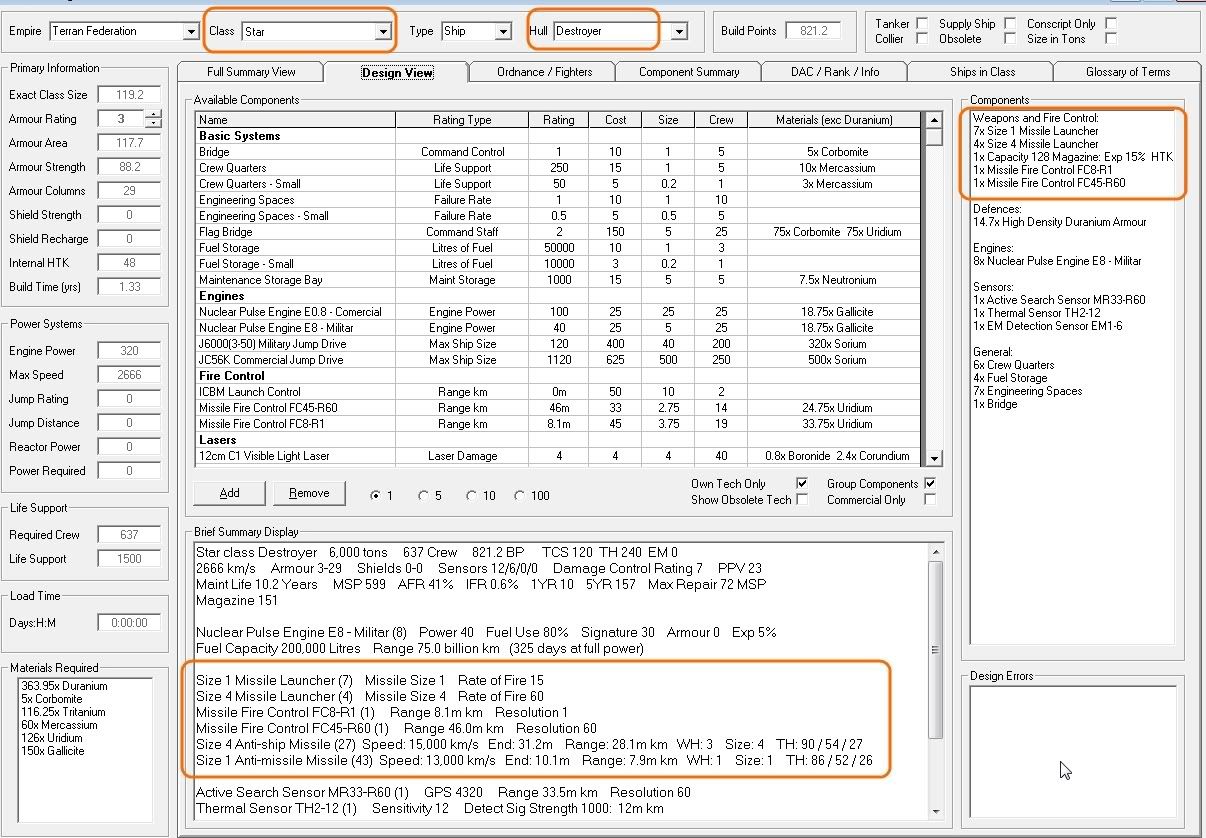Click the Brief Summary Display scrollbar down arrow
This screenshot has width=1206, height=838.
tap(935, 811)
